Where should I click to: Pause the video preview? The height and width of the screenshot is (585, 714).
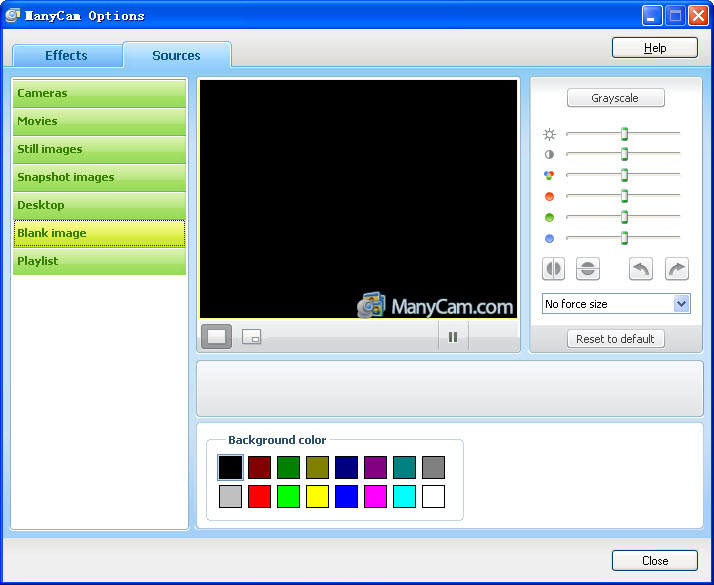453,337
